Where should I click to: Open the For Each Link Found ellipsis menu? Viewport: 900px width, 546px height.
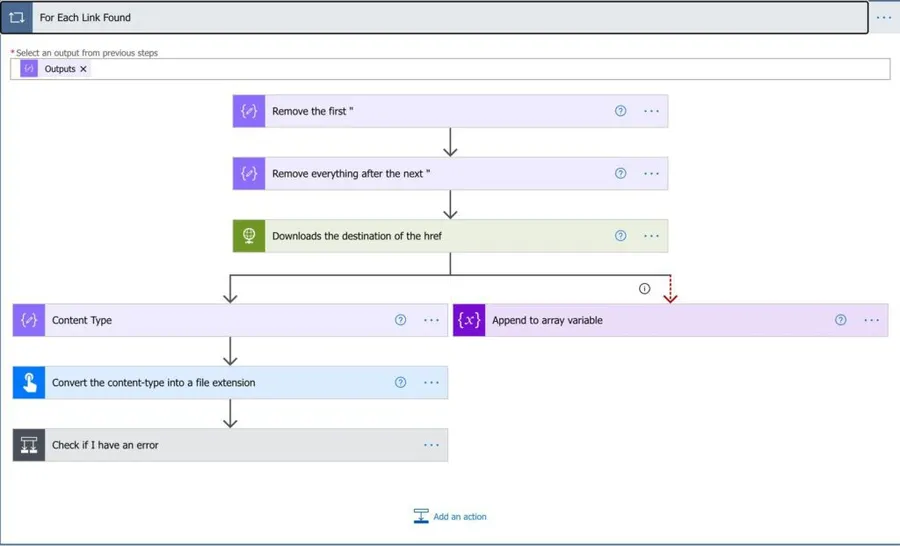click(883, 18)
